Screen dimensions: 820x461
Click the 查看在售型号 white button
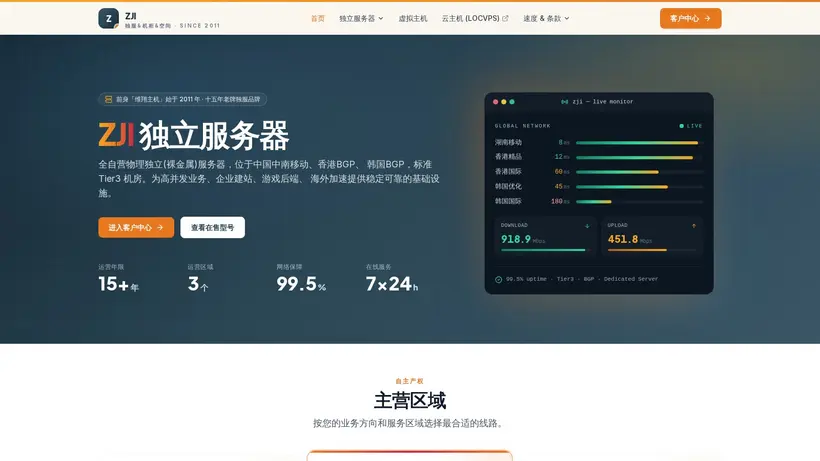click(x=212, y=227)
